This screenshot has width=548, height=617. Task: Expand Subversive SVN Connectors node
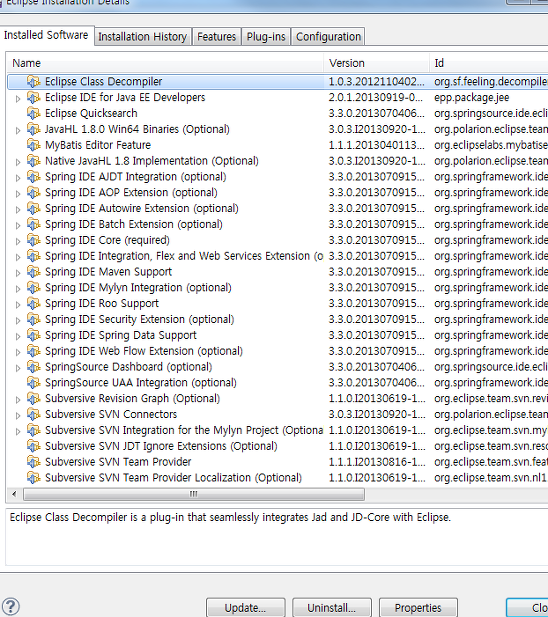(x=18, y=416)
